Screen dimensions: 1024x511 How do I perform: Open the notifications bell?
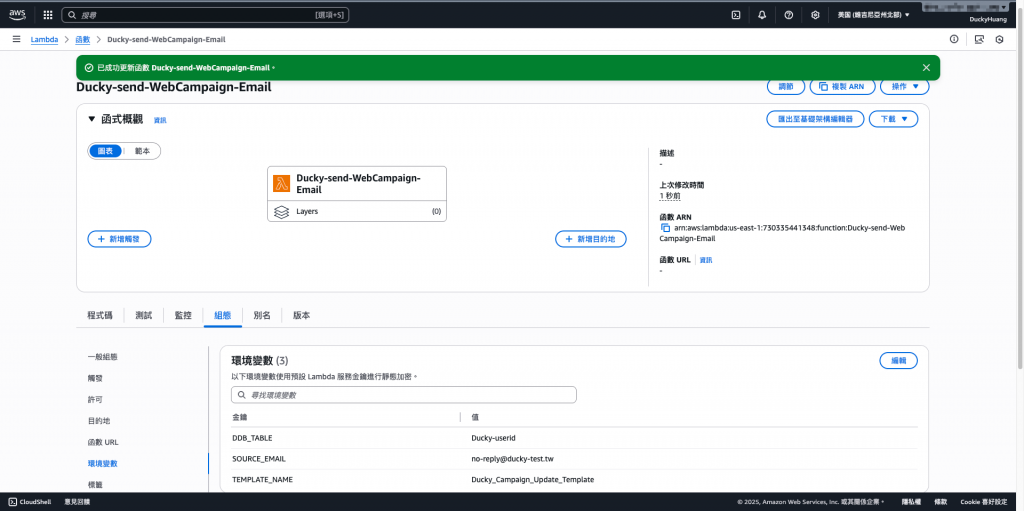(x=762, y=14)
